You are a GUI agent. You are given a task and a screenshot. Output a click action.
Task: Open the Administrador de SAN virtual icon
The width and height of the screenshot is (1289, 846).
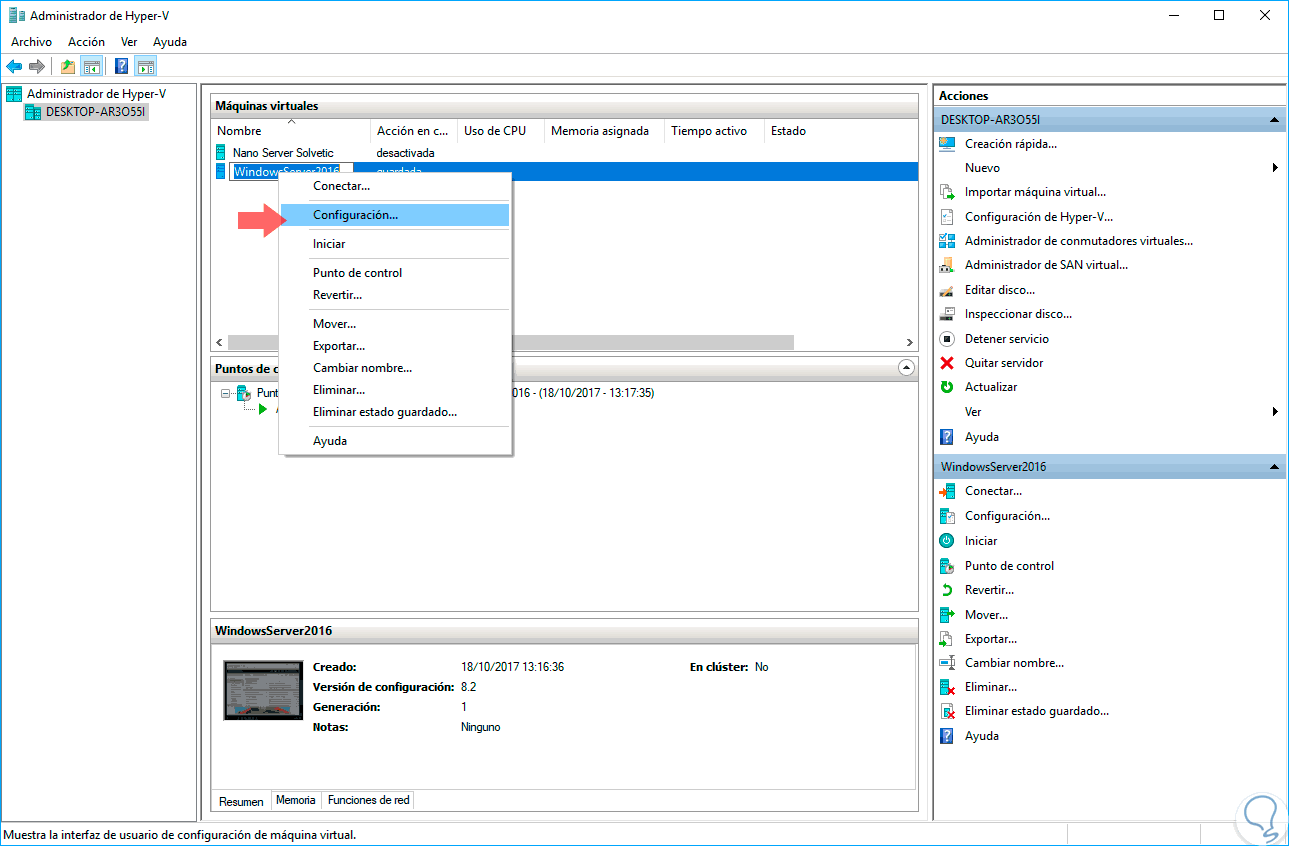[x=947, y=265]
